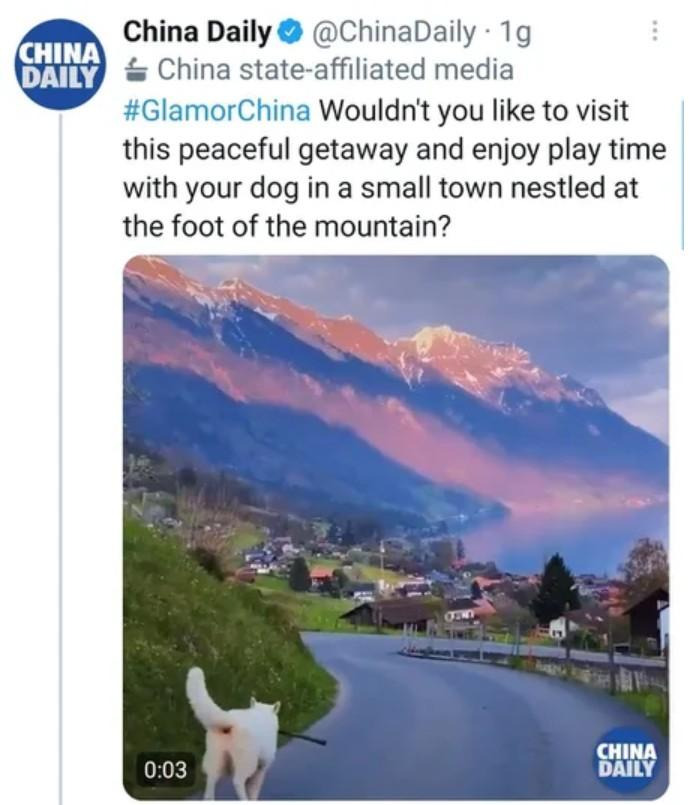The image size is (696, 805).
Task: Open the #GlamorChina hashtag
Action: (217, 110)
